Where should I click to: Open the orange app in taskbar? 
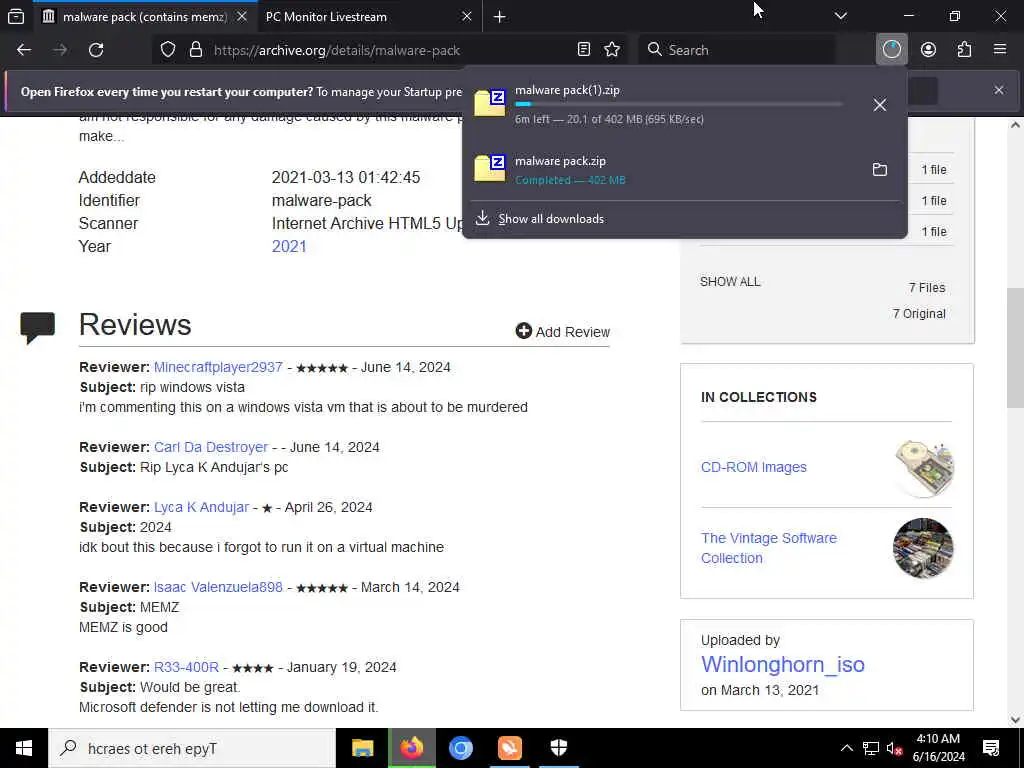(509, 748)
